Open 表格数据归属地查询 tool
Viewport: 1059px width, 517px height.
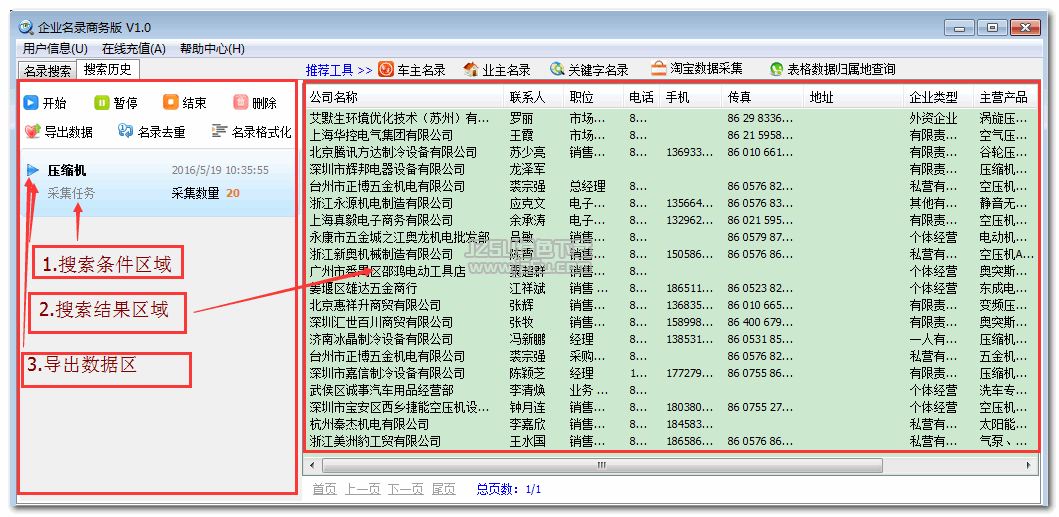click(832, 70)
